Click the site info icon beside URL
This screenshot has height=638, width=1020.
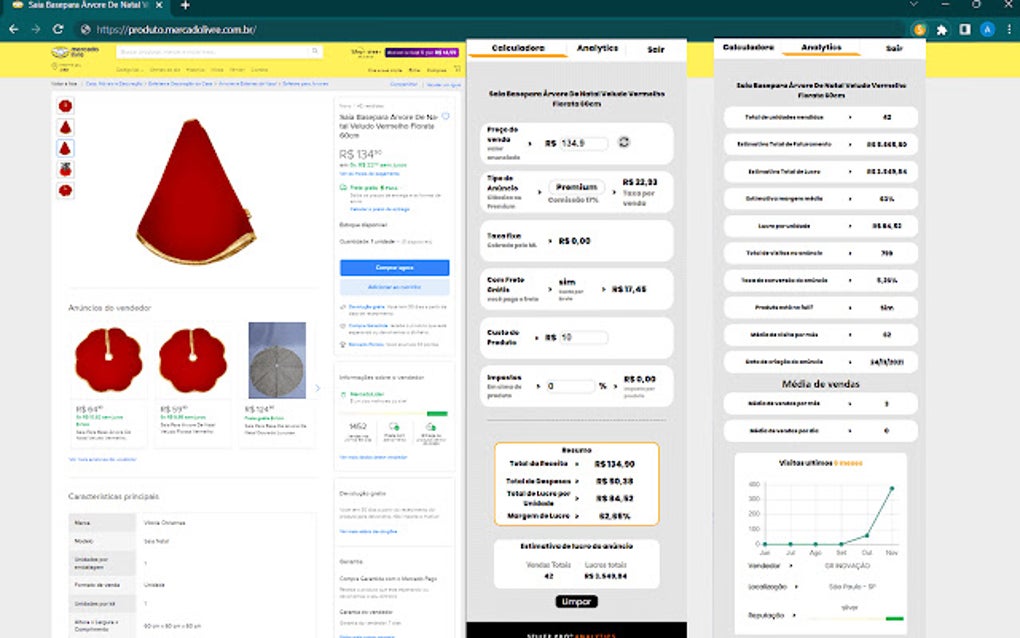coord(85,29)
